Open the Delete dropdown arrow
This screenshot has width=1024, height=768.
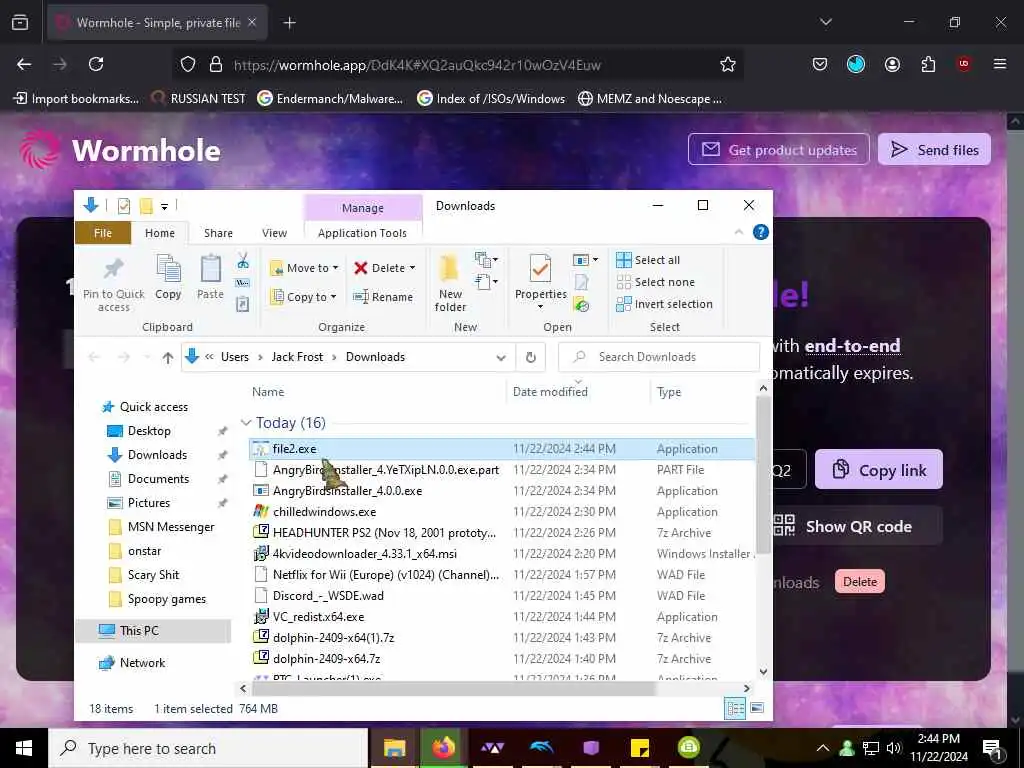(412, 268)
